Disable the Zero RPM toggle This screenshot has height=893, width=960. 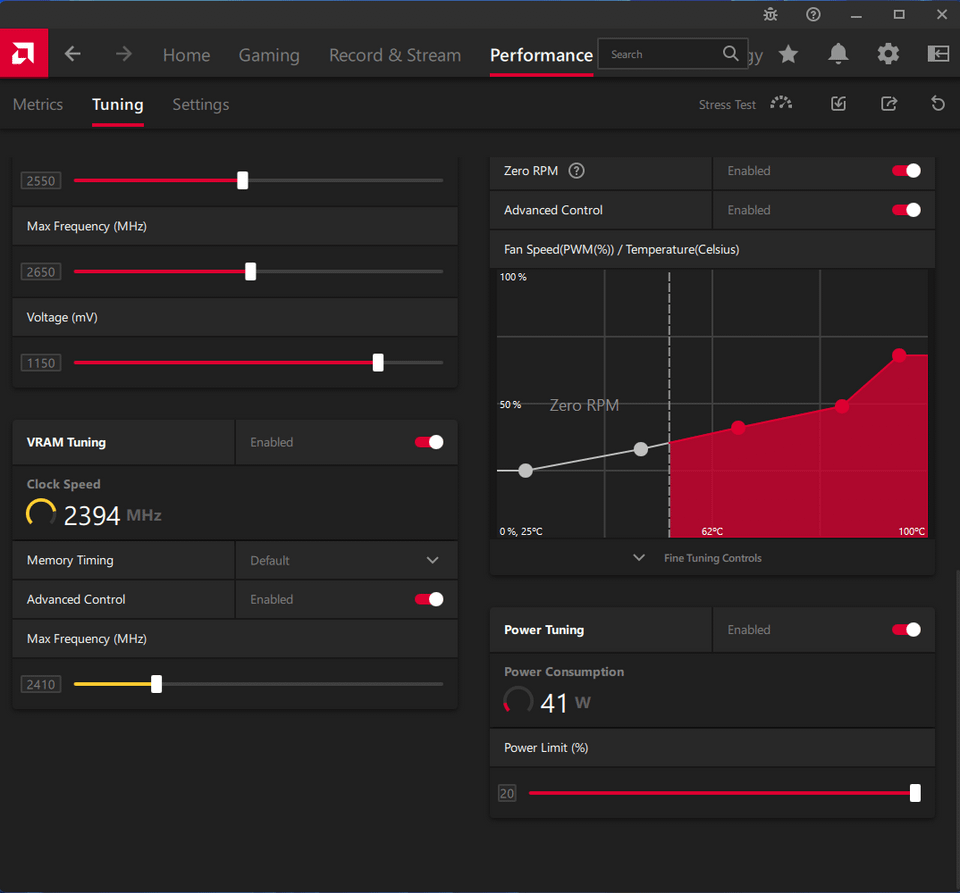[x=906, y=171]
